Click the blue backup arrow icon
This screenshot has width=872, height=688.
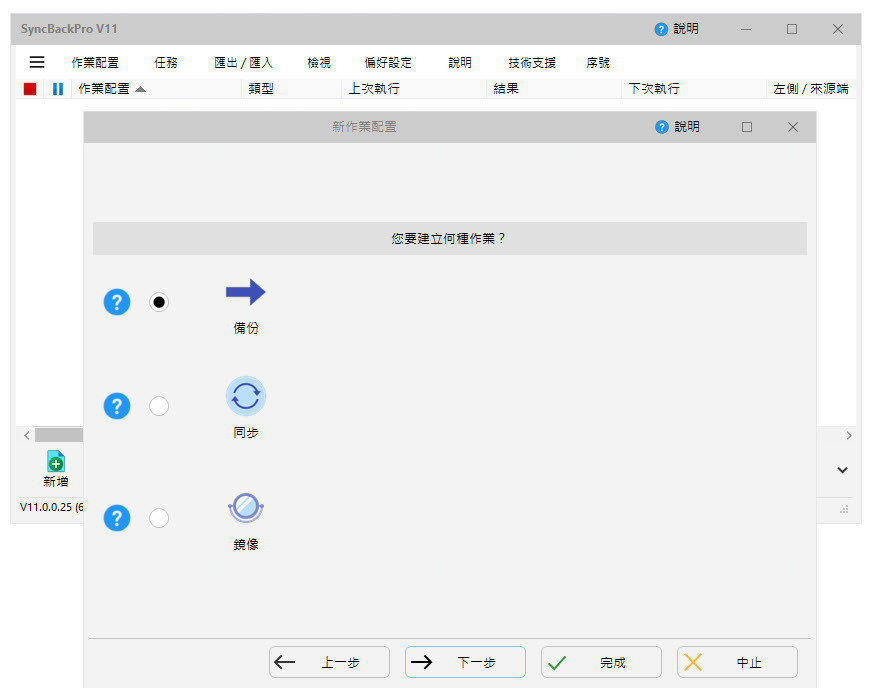(245, 292)
